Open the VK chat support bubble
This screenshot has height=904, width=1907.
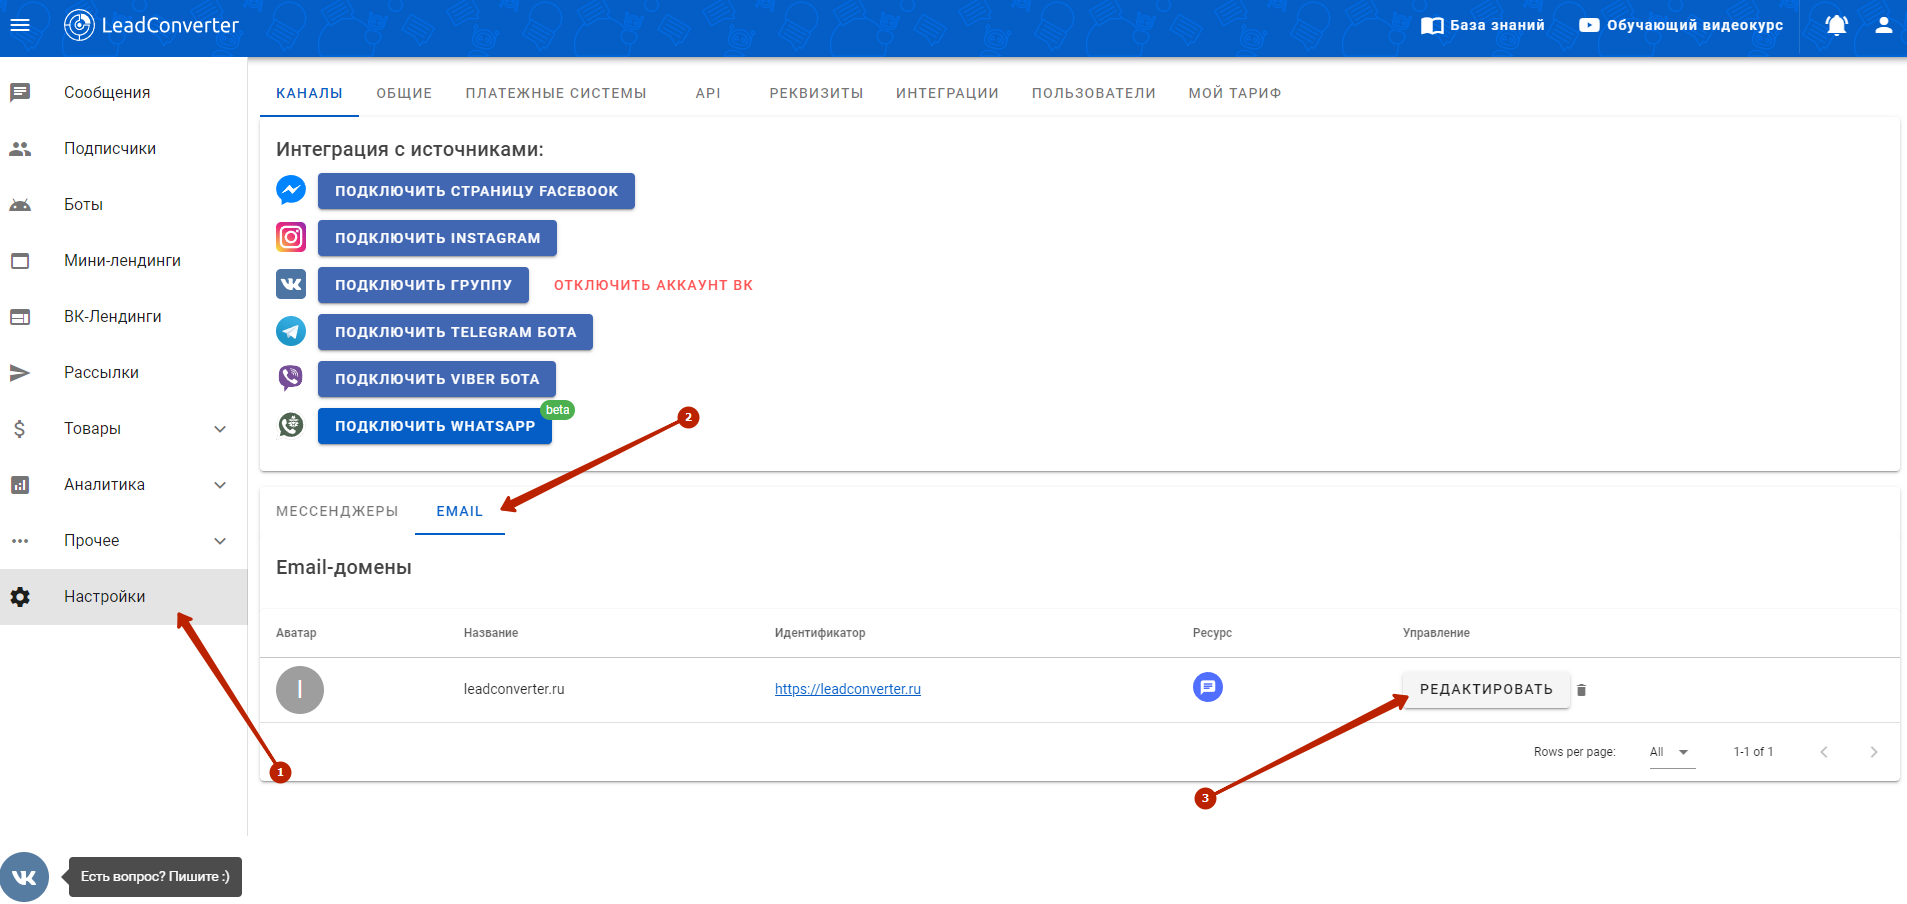click(x=25, y=877)
